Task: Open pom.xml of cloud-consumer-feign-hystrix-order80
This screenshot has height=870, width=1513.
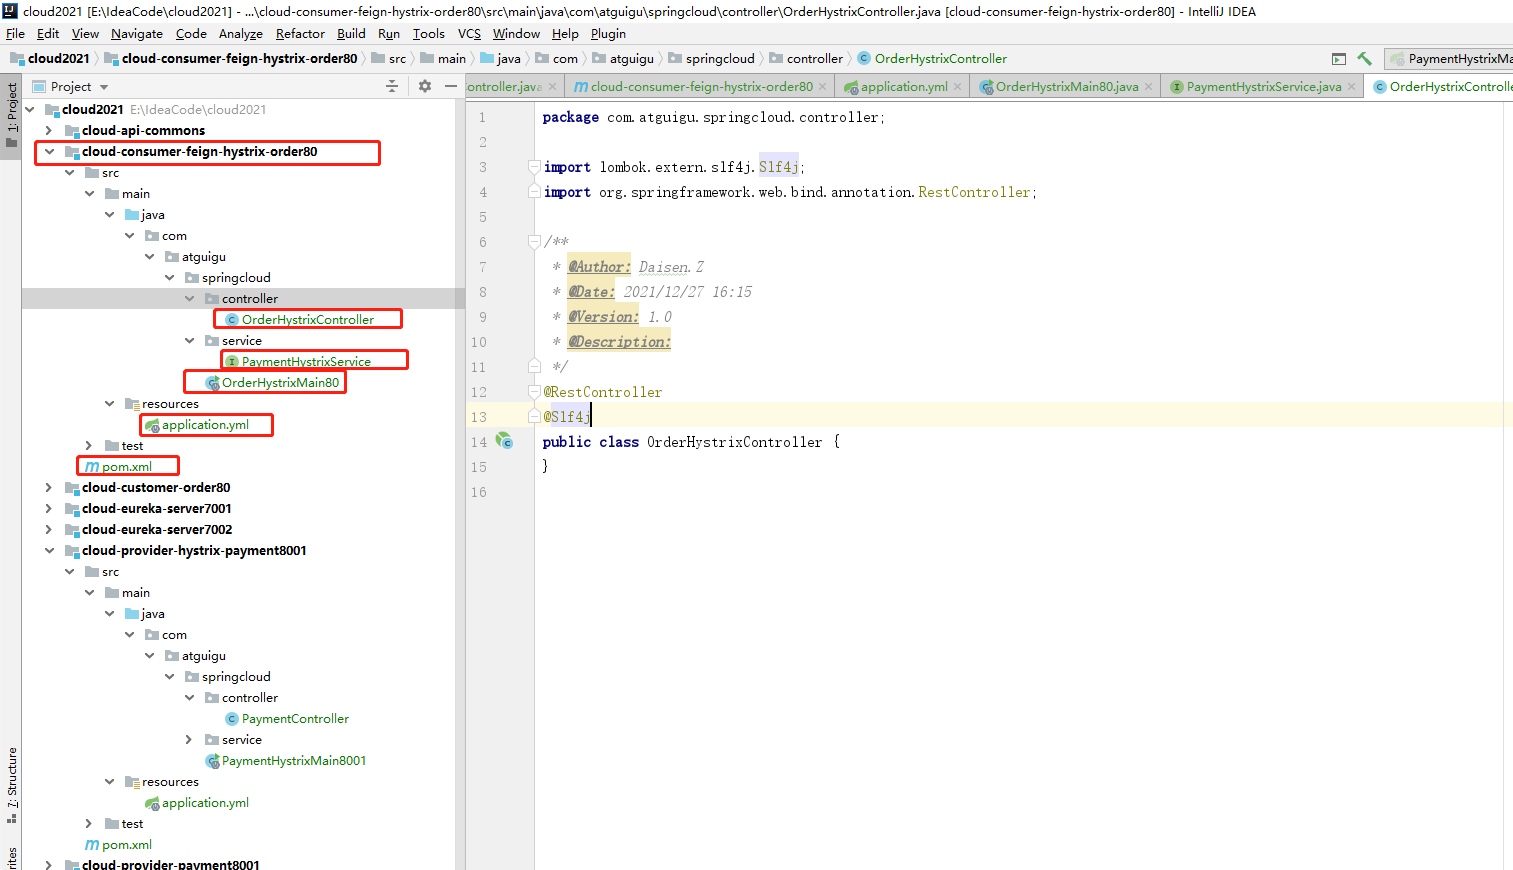Action: click(x=127, y=467)
